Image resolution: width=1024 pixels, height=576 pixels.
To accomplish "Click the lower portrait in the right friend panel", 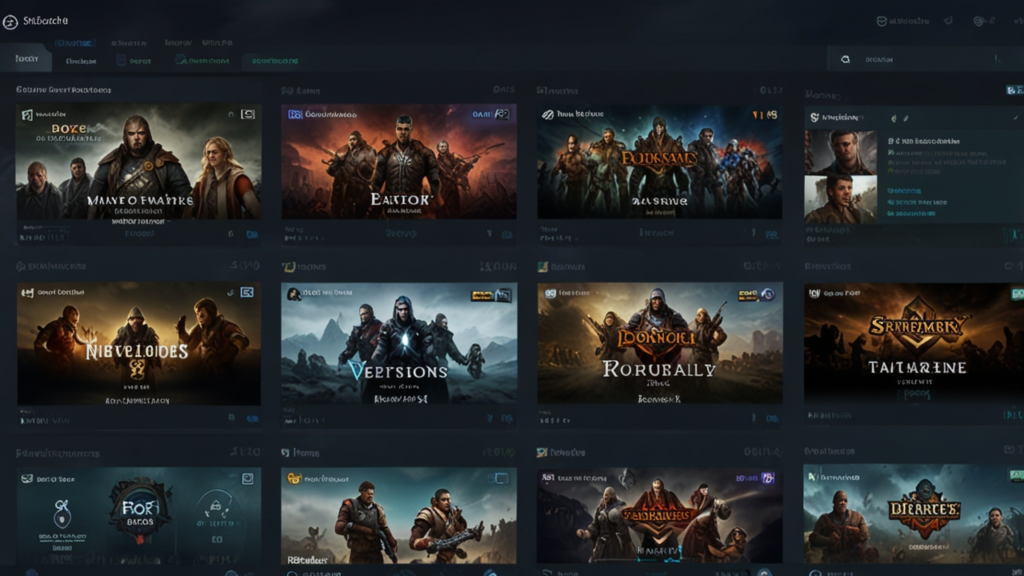I will (840, 200).
